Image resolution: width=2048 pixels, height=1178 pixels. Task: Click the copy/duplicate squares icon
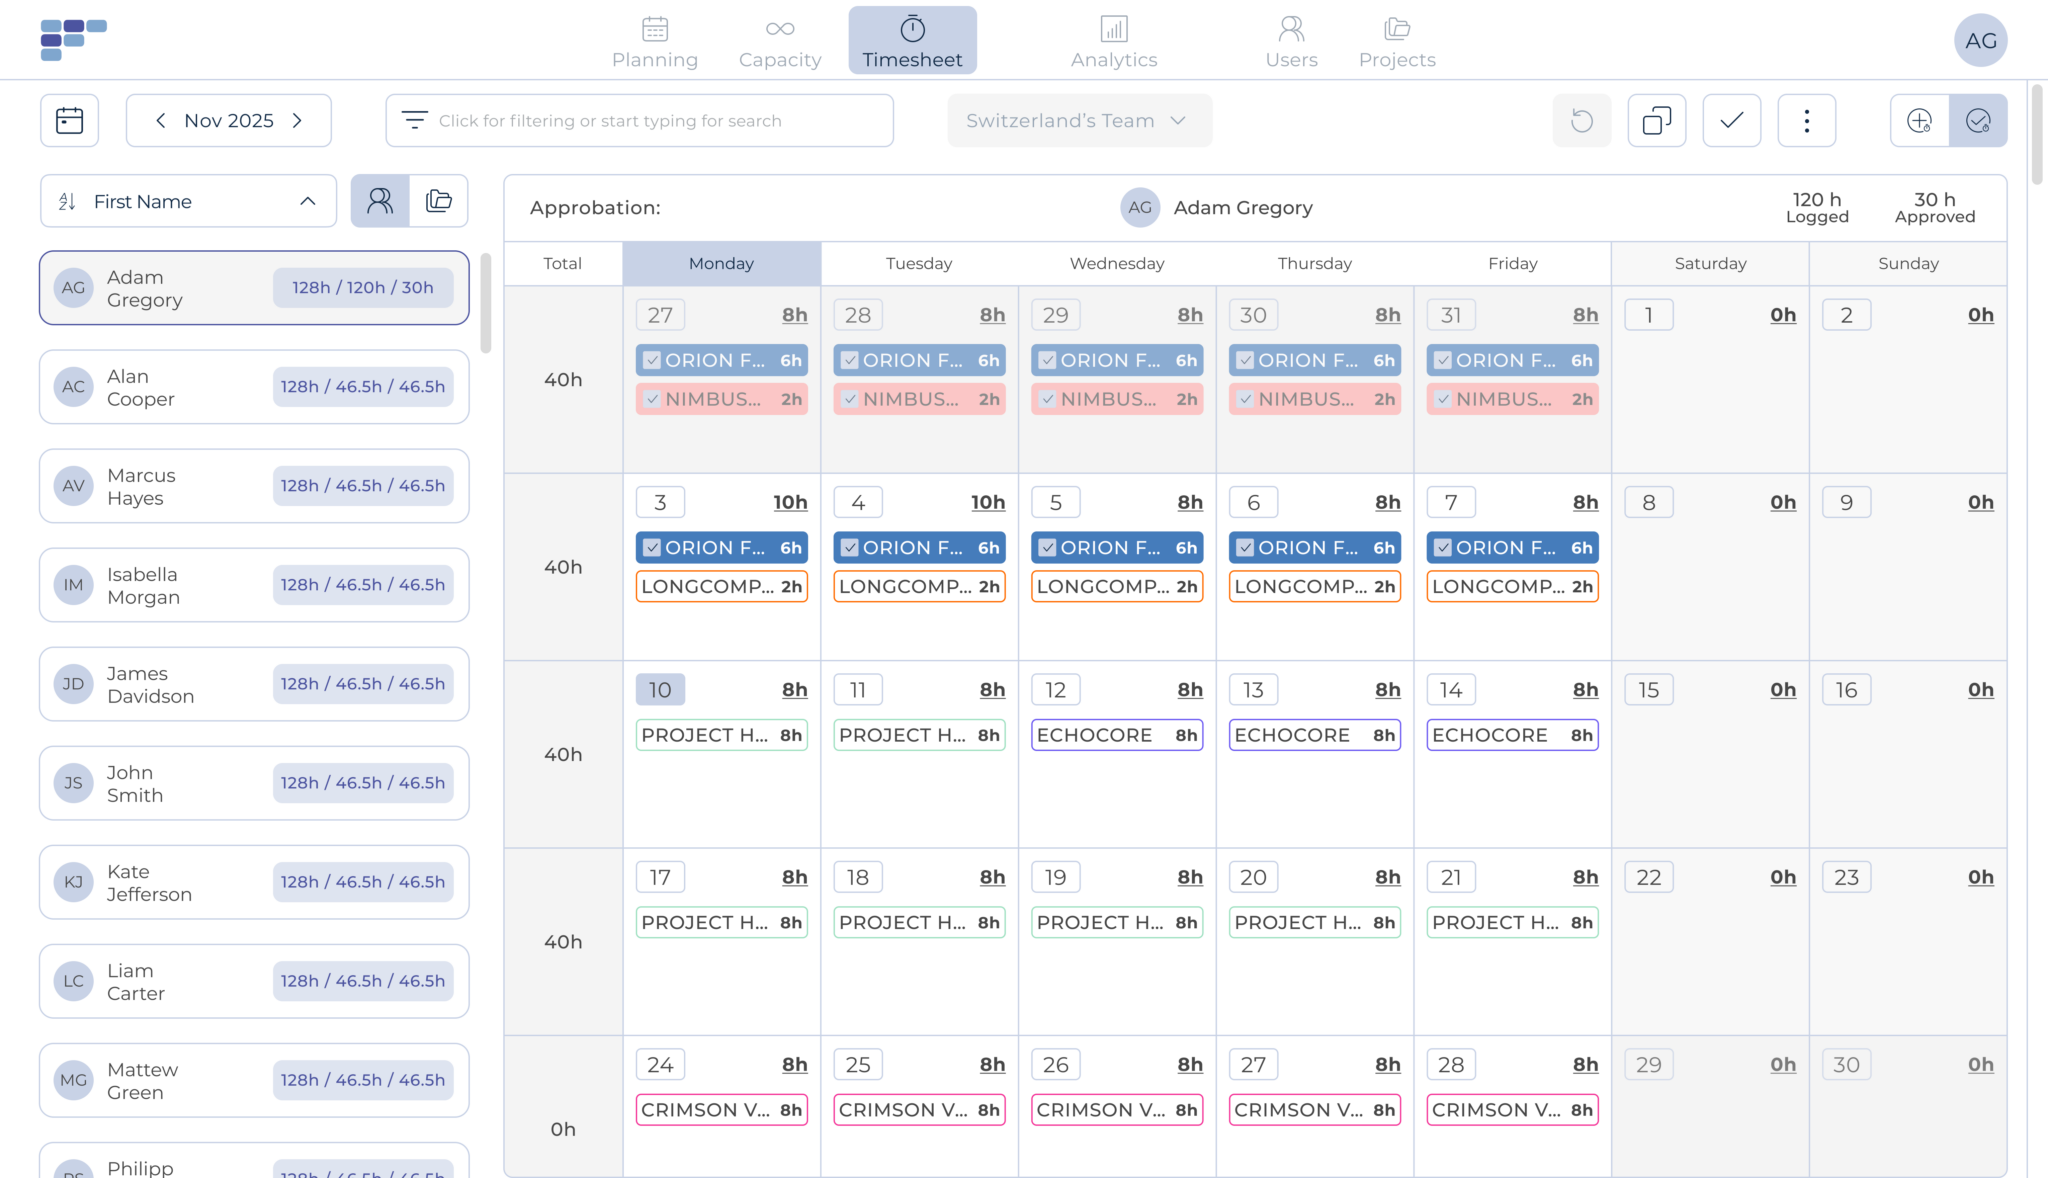pos(1656,121)
